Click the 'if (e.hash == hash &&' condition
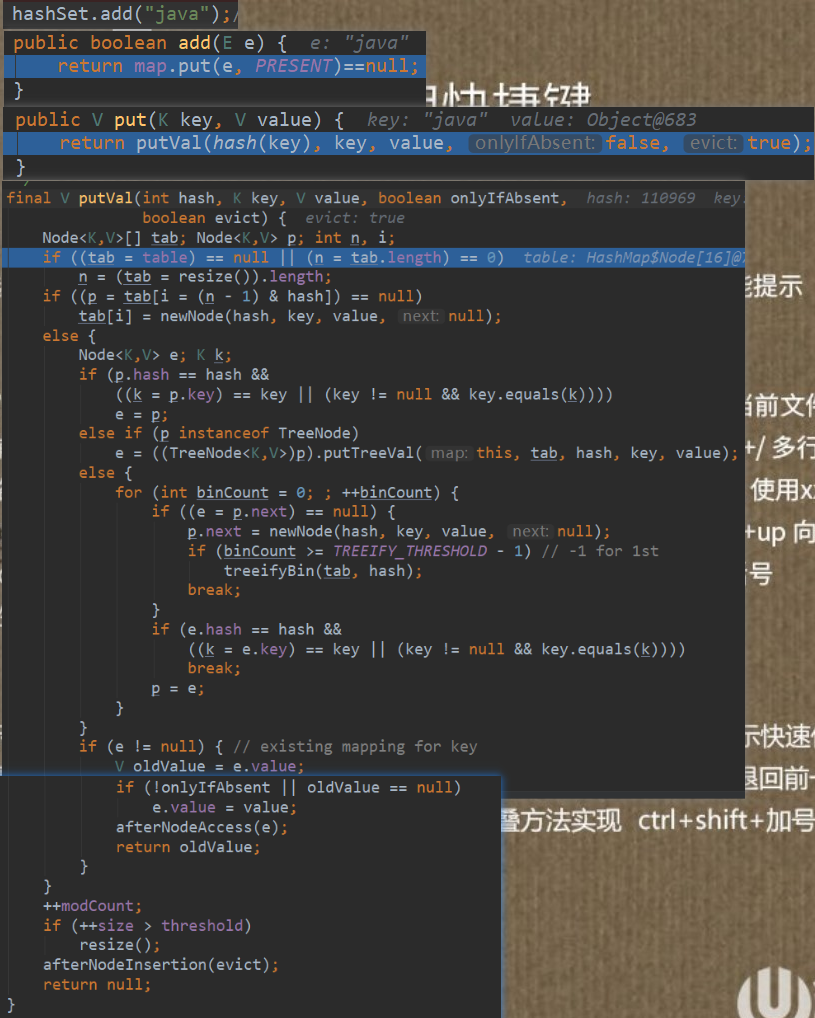The height and width of the screenshot is (1018, 815). click(x=246, y=630)
